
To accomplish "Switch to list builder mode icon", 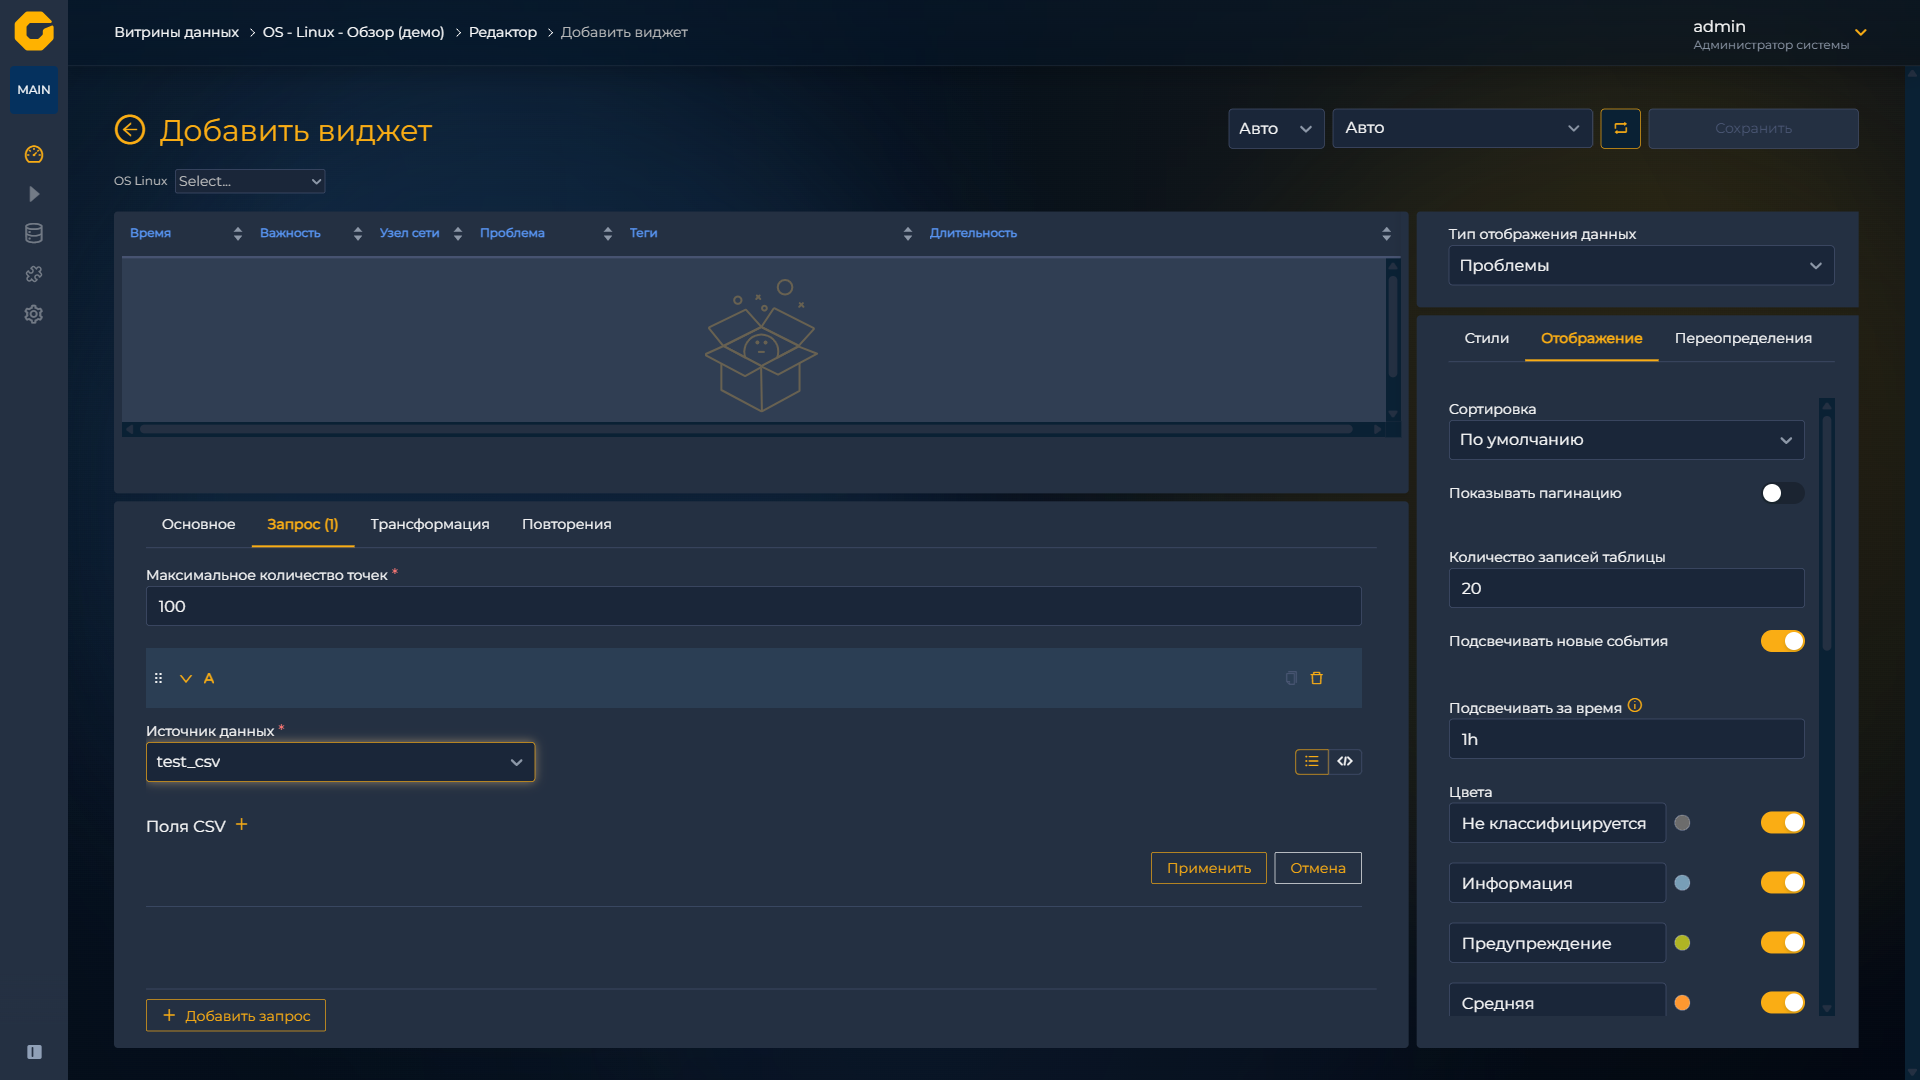I will click(1312, 762).
